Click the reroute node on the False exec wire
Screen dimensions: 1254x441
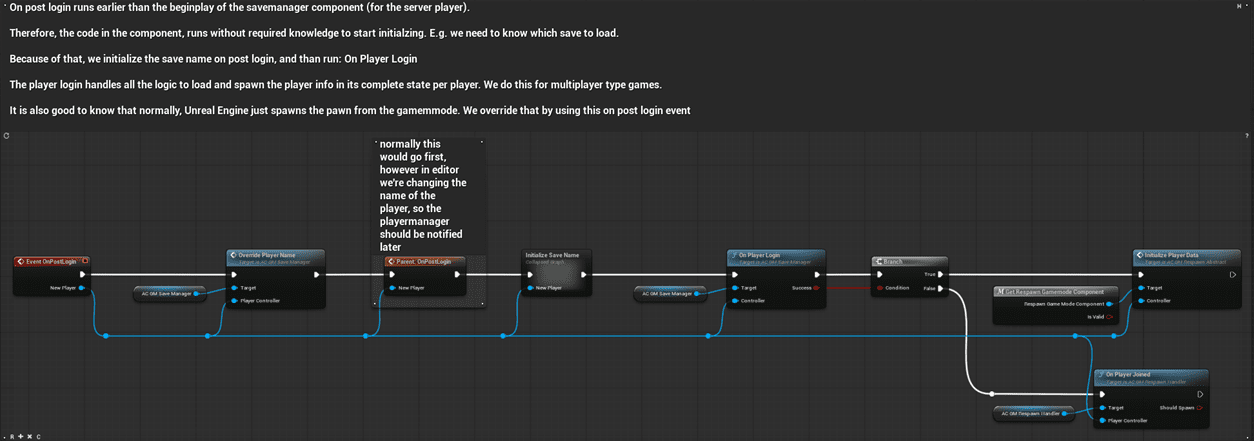[990, 394]
